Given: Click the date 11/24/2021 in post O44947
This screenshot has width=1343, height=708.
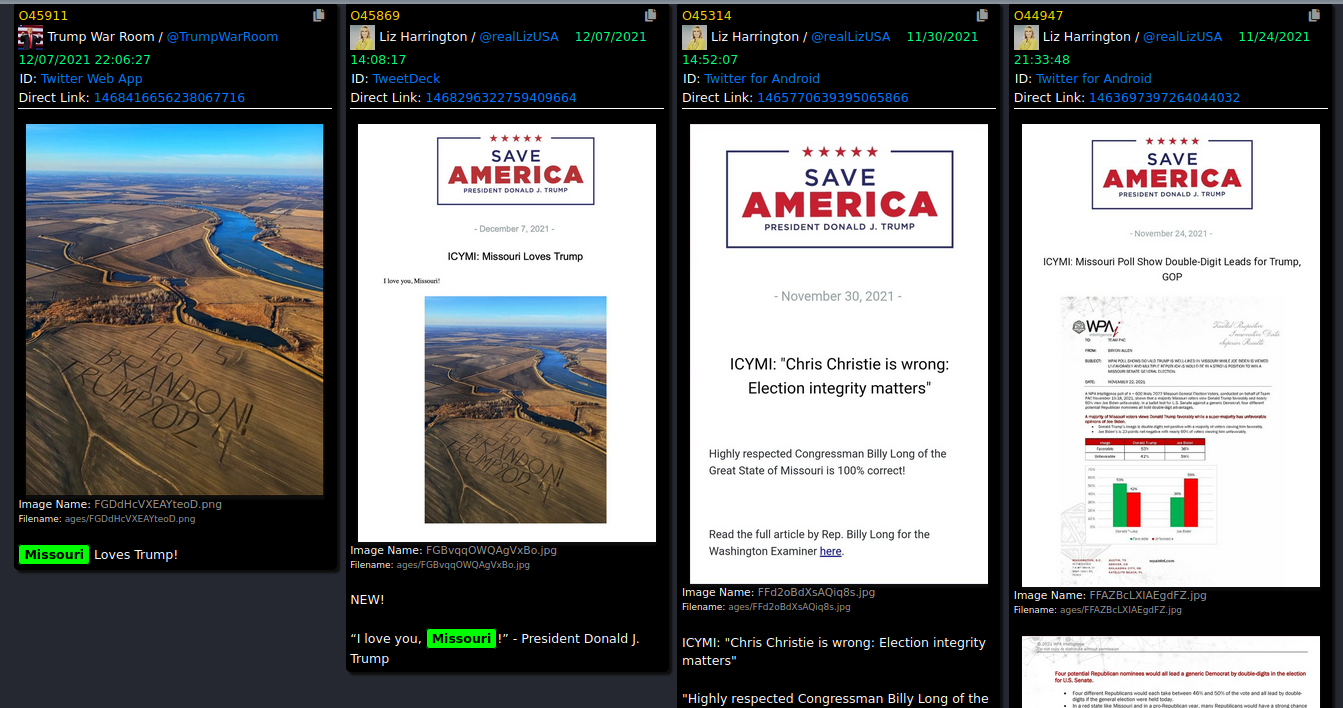Looking at the screenshot, I should tap(1274, 37).
